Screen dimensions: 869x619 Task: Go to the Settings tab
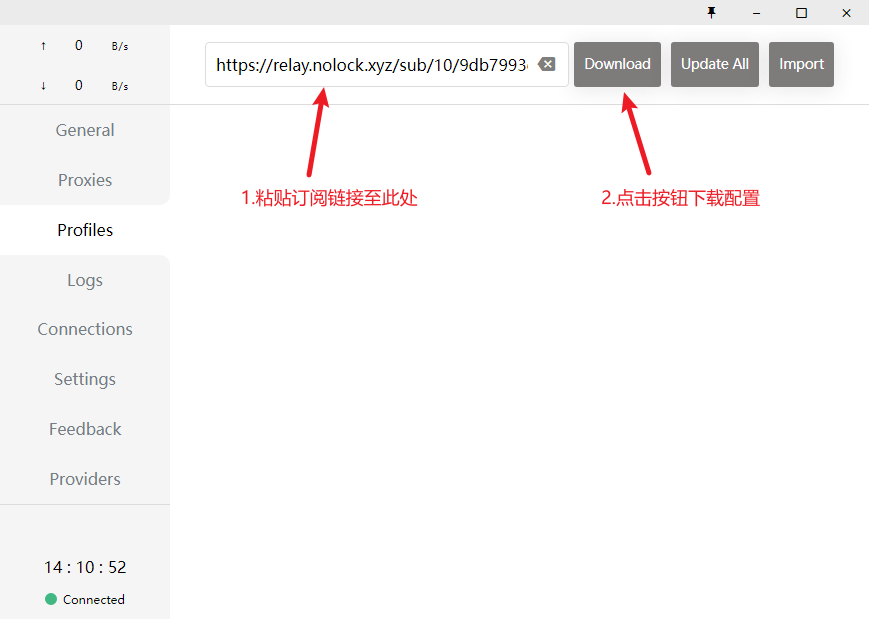pyautogui.click(x=85, y=379)
